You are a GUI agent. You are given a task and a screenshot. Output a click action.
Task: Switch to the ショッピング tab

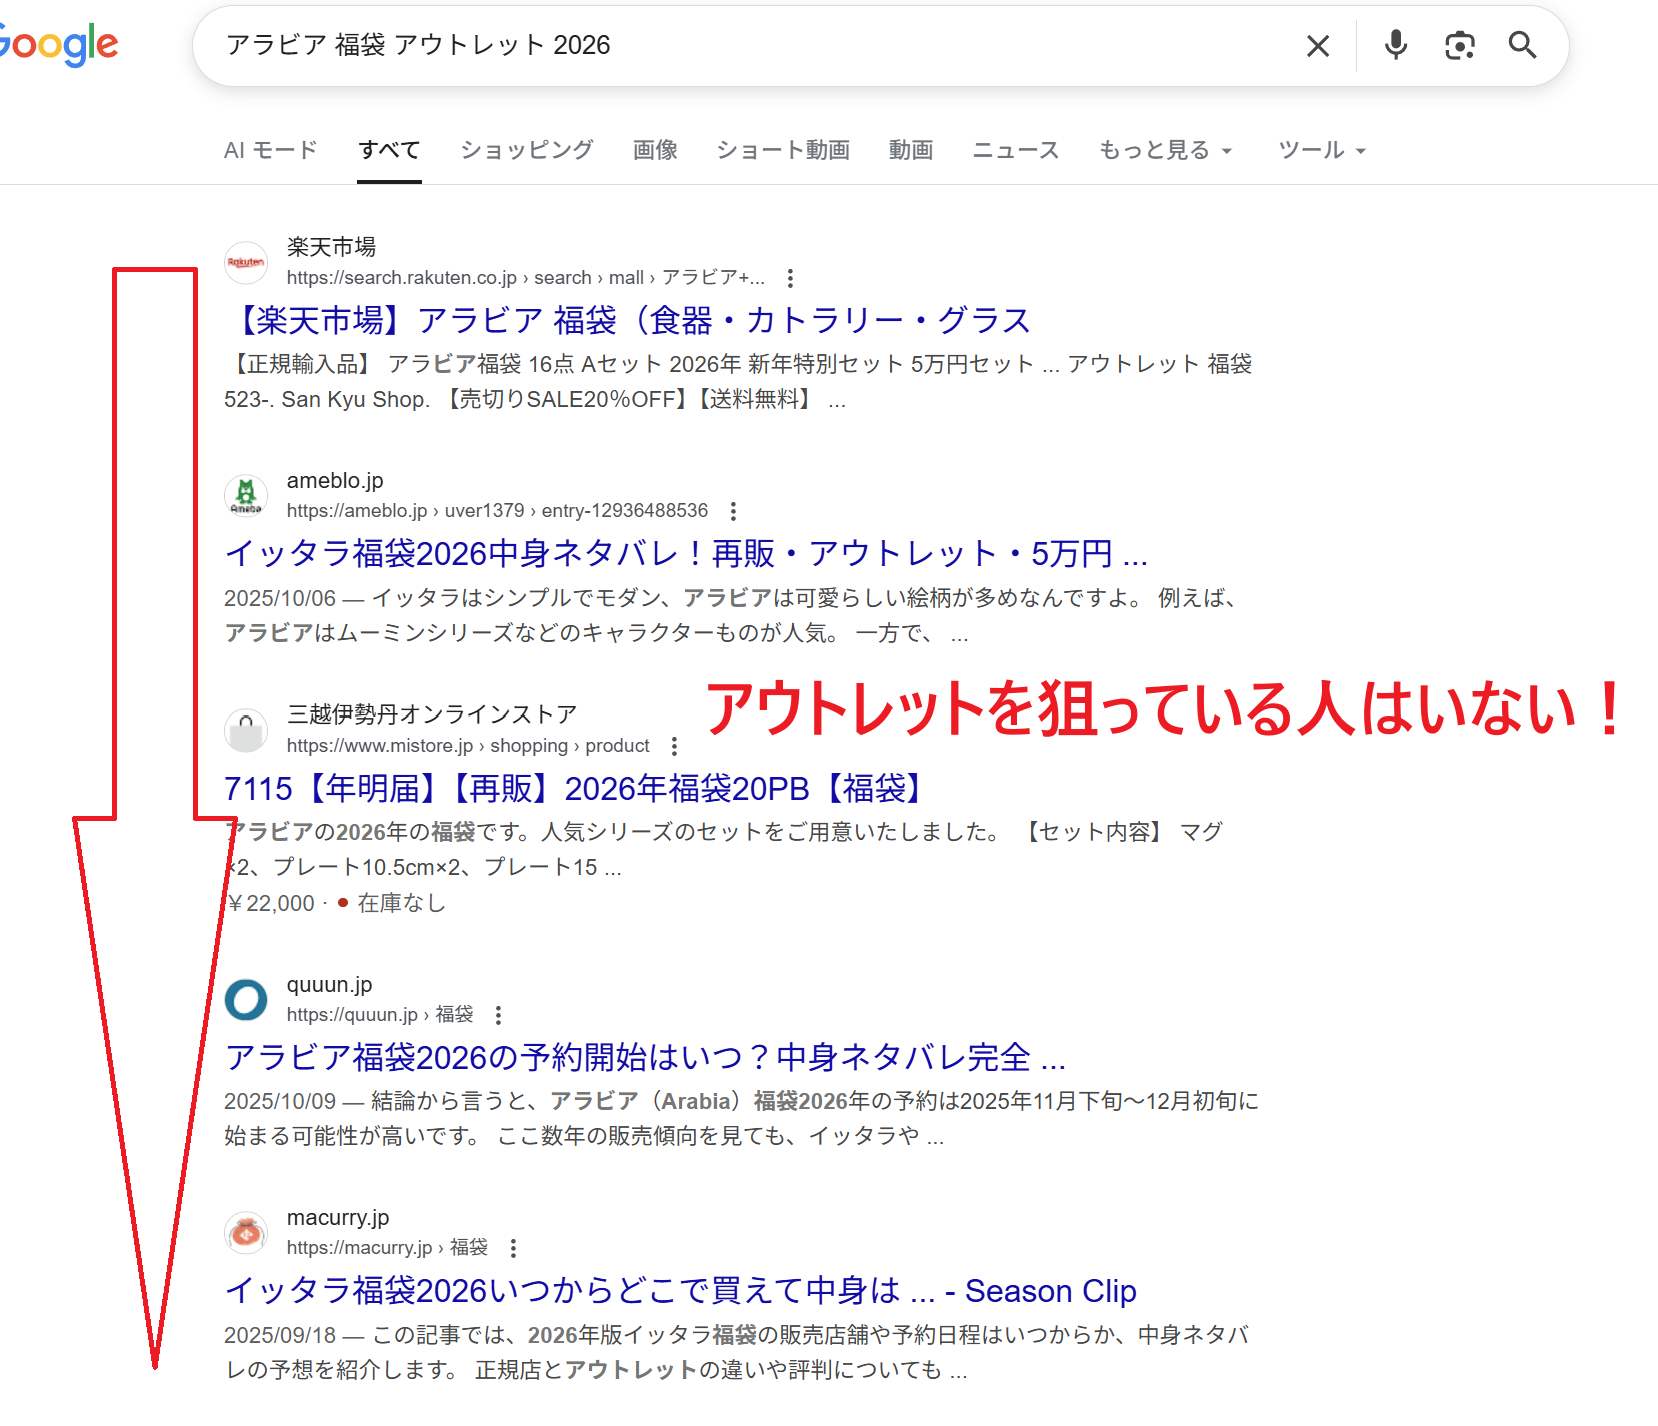[x=526, y=150]
